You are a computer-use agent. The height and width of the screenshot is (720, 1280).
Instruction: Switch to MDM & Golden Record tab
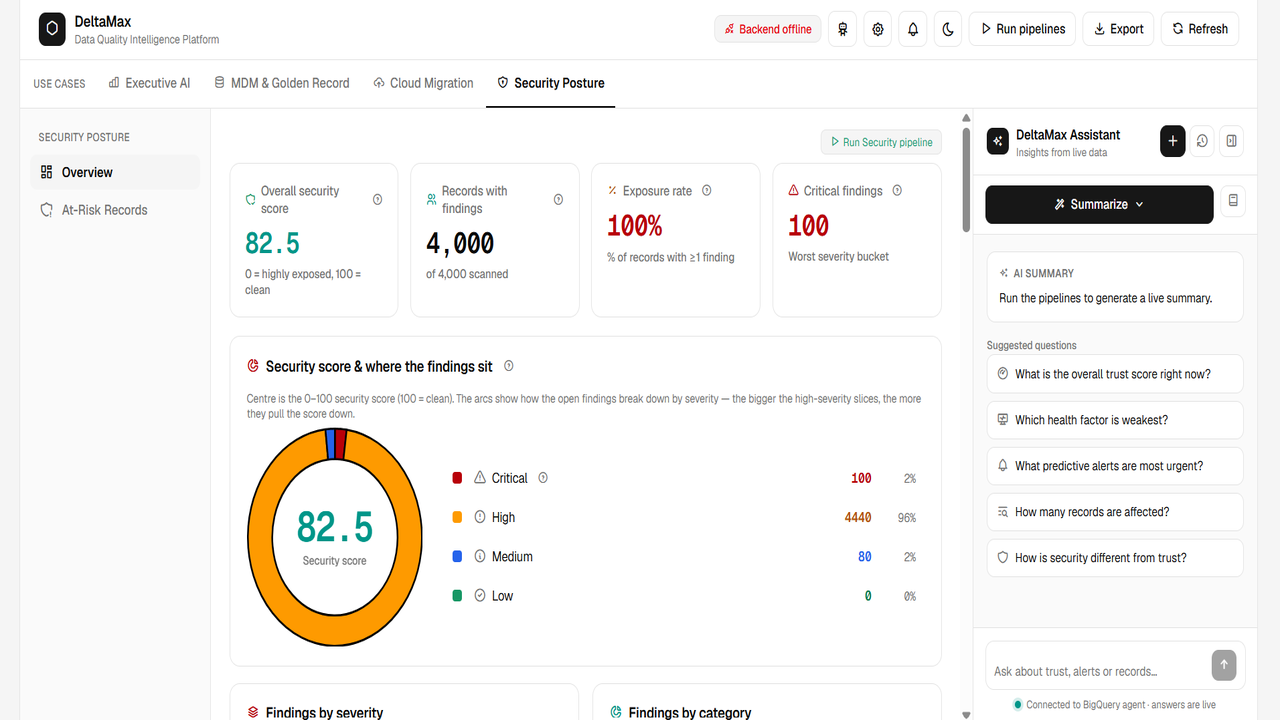point(282,83)
